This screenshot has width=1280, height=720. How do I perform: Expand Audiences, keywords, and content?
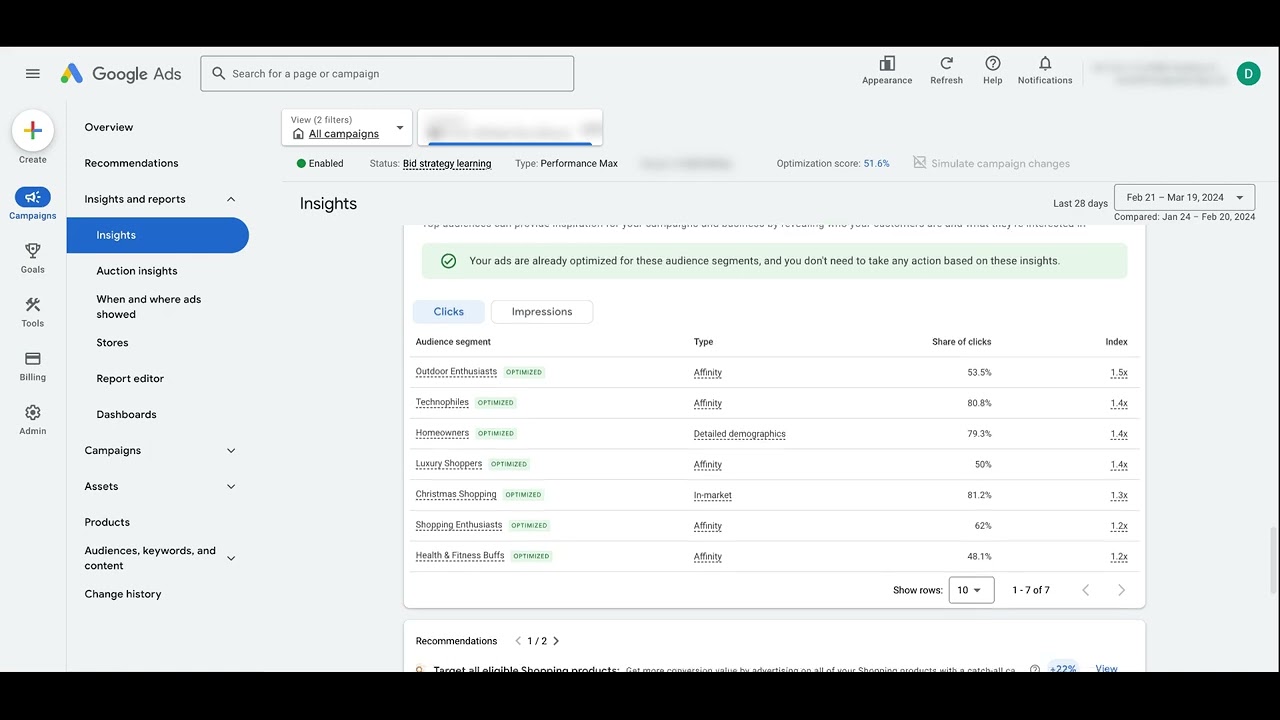click(231, 558)
